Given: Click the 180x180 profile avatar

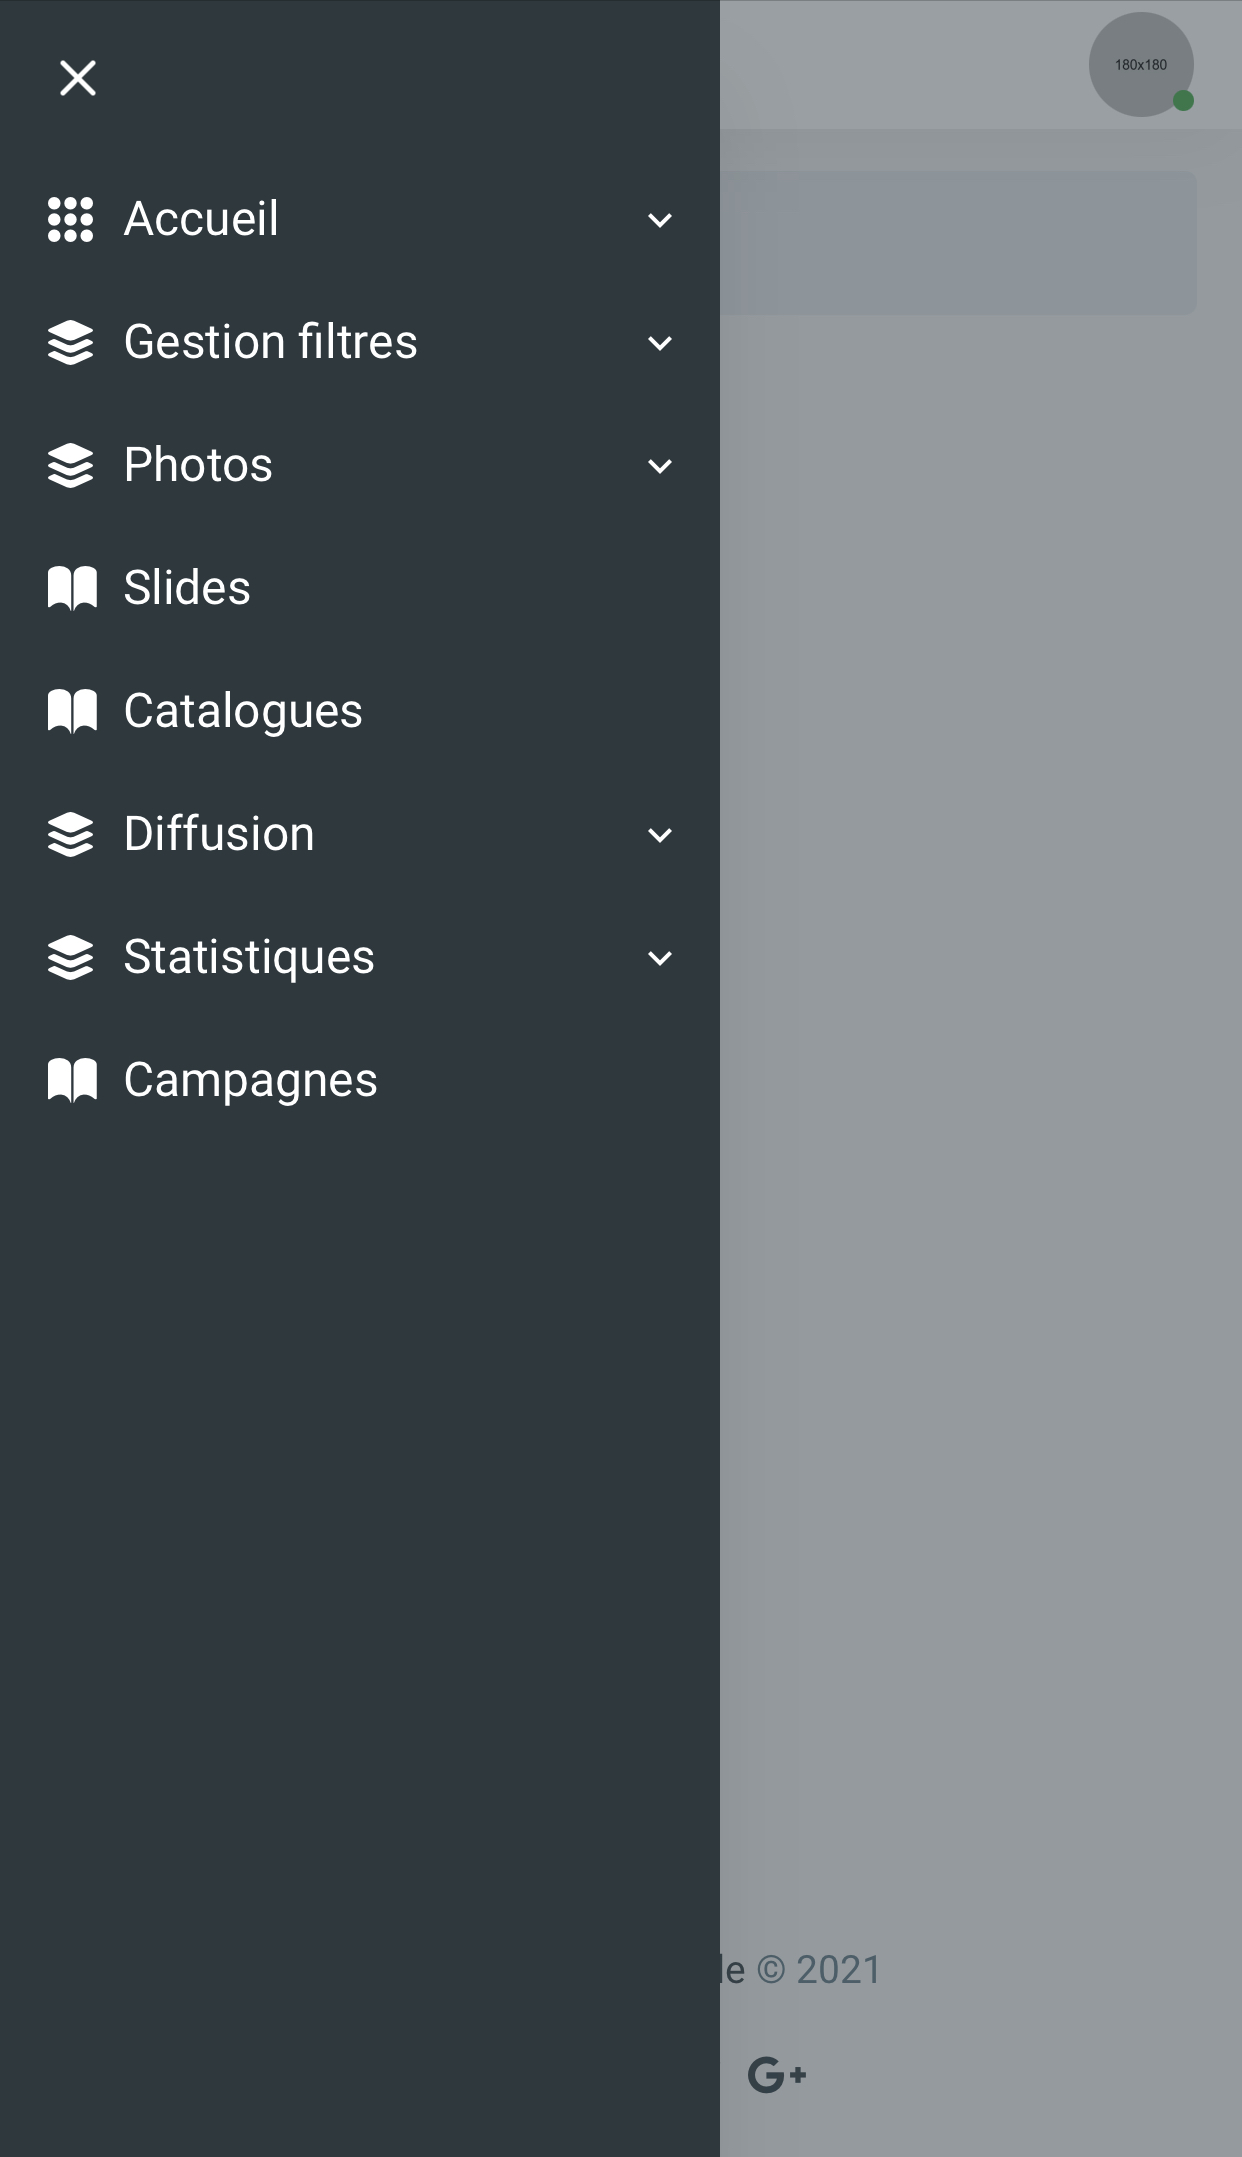Looking at the screenshot, I should 1141,64.
